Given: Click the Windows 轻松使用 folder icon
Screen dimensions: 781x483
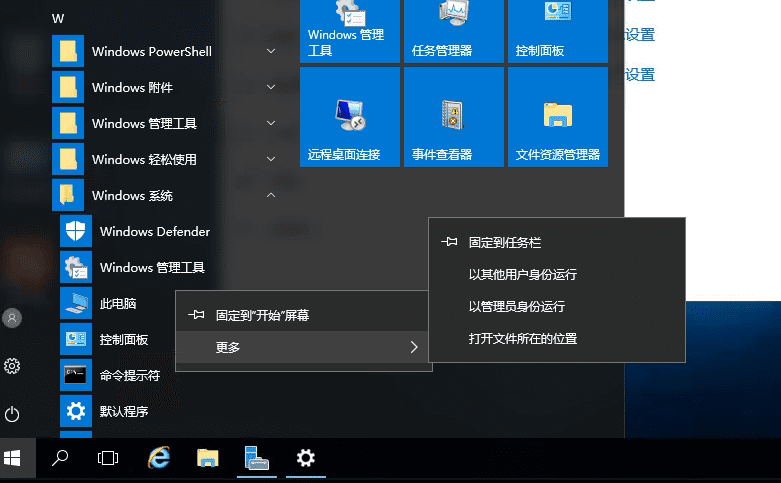Looking at the screenshot, I should [x=68, y=159].
